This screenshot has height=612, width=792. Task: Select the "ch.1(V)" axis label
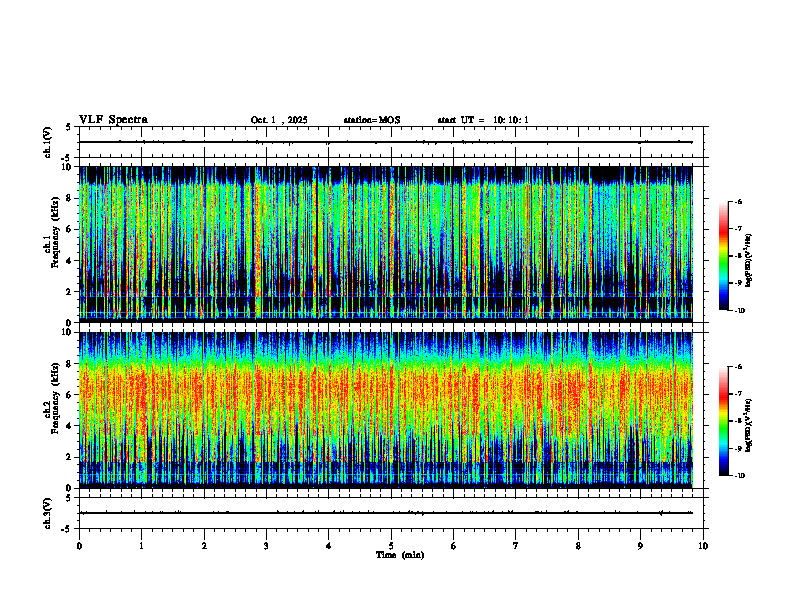[48, 142]
